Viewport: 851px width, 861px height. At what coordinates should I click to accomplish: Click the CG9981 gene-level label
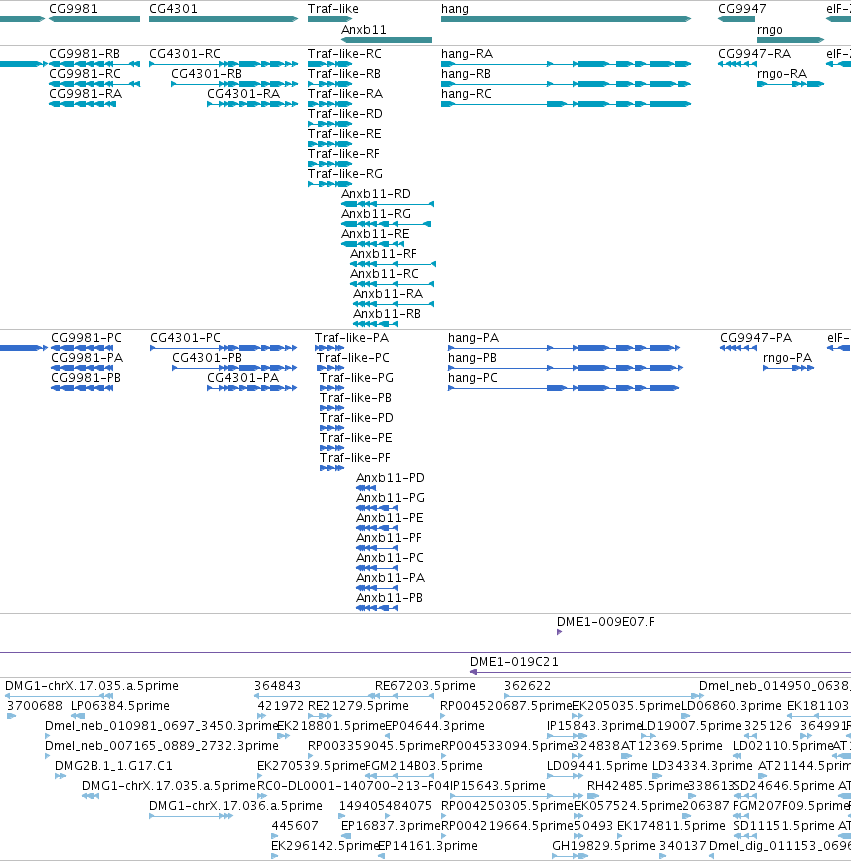click(x=73, y=9)
